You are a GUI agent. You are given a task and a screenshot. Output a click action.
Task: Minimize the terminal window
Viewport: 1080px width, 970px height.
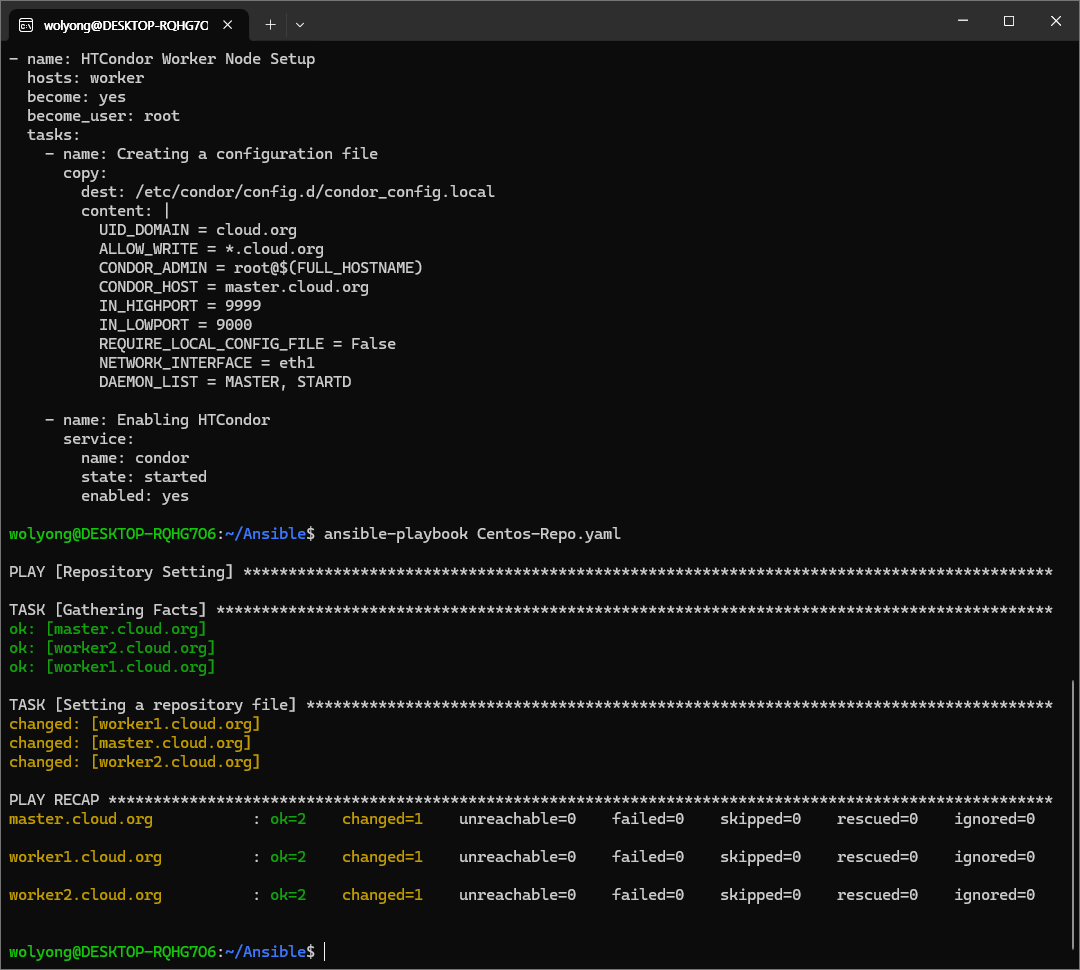[x=961, y=21]
